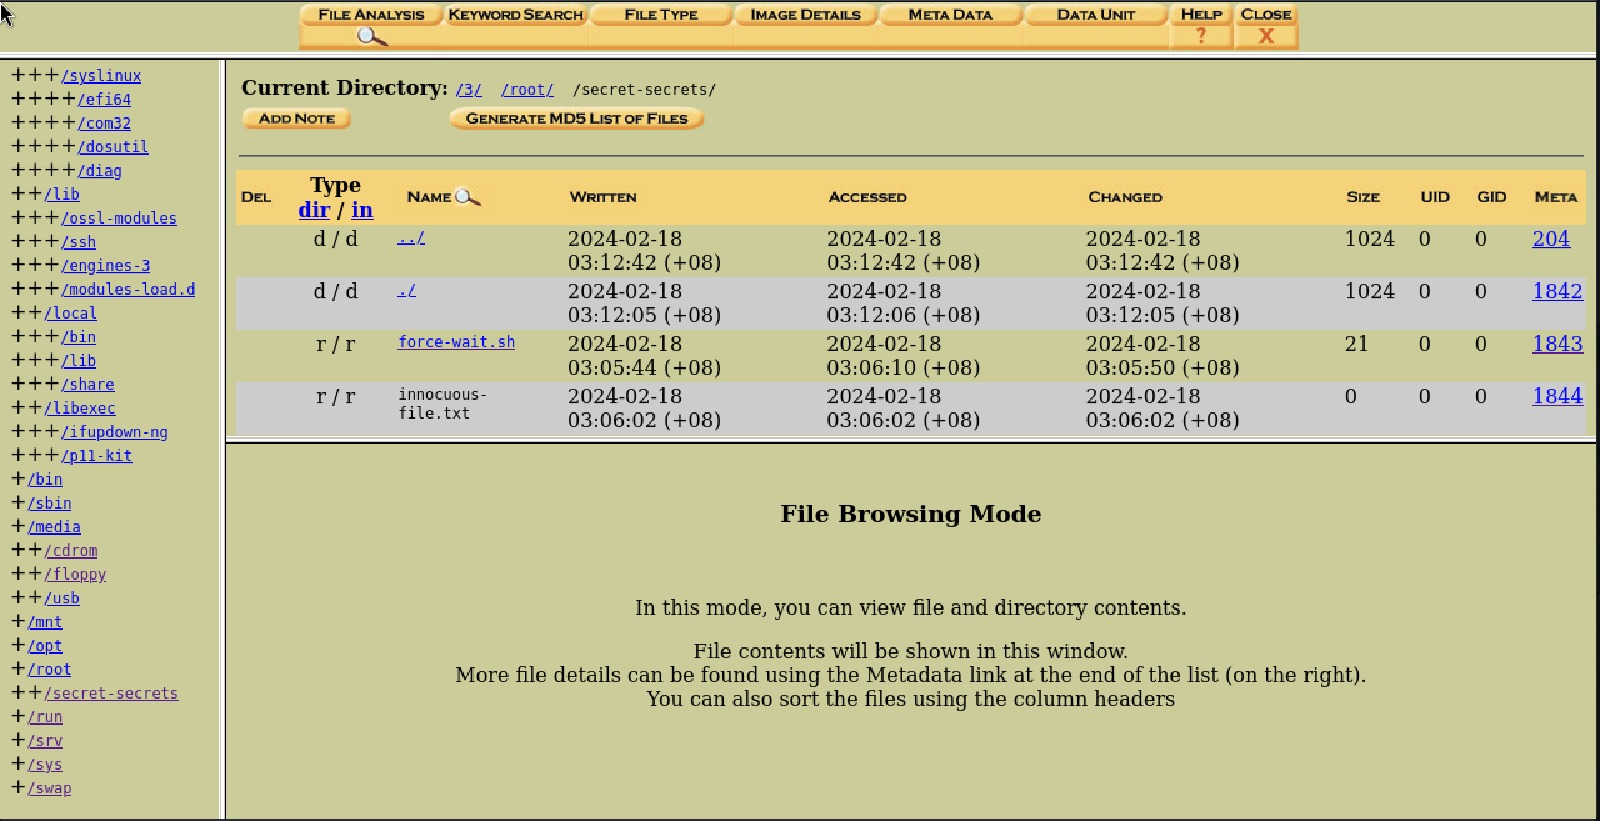The width and height of the screenshot is (1600, 821).
Task: Open Help via the question mark icon
Action: (1201, 36)
